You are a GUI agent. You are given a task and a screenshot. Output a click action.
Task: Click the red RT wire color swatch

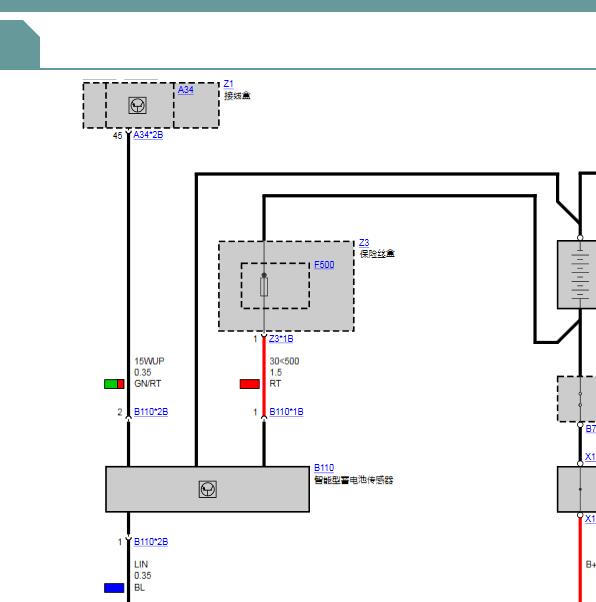click(x=250, y=384)
